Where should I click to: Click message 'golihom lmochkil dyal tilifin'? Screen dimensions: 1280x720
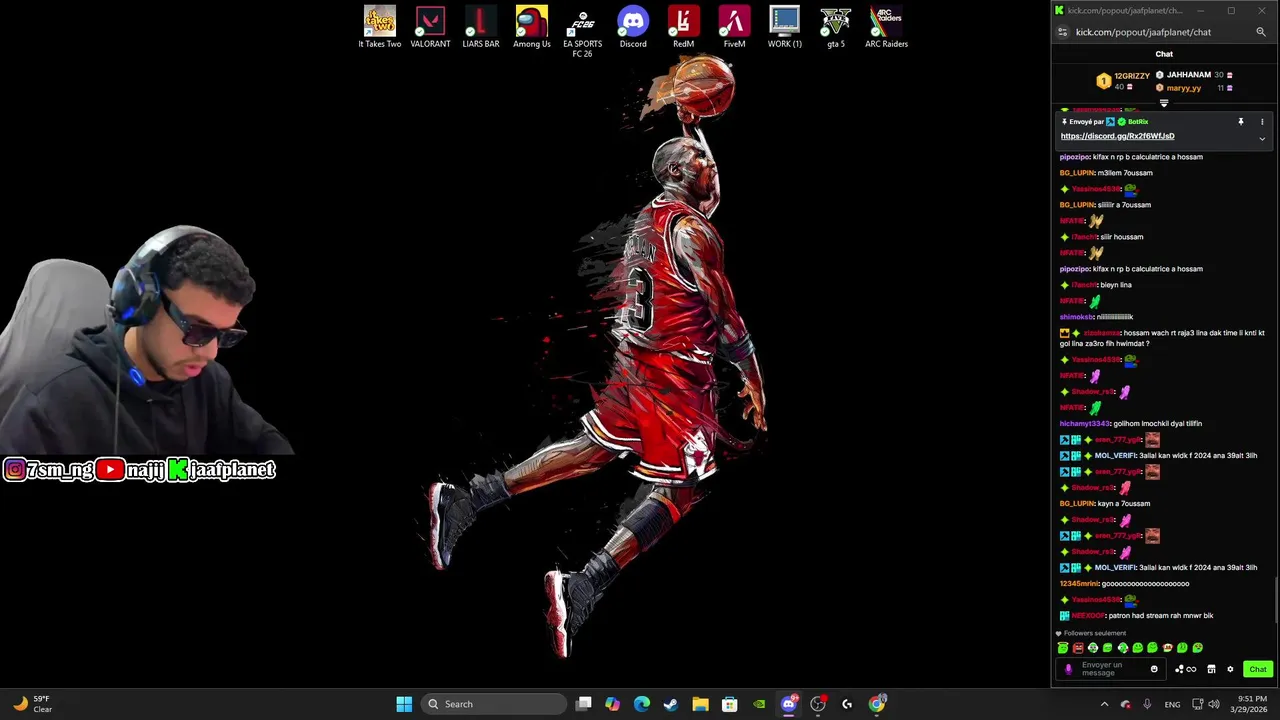(1158, 424)
